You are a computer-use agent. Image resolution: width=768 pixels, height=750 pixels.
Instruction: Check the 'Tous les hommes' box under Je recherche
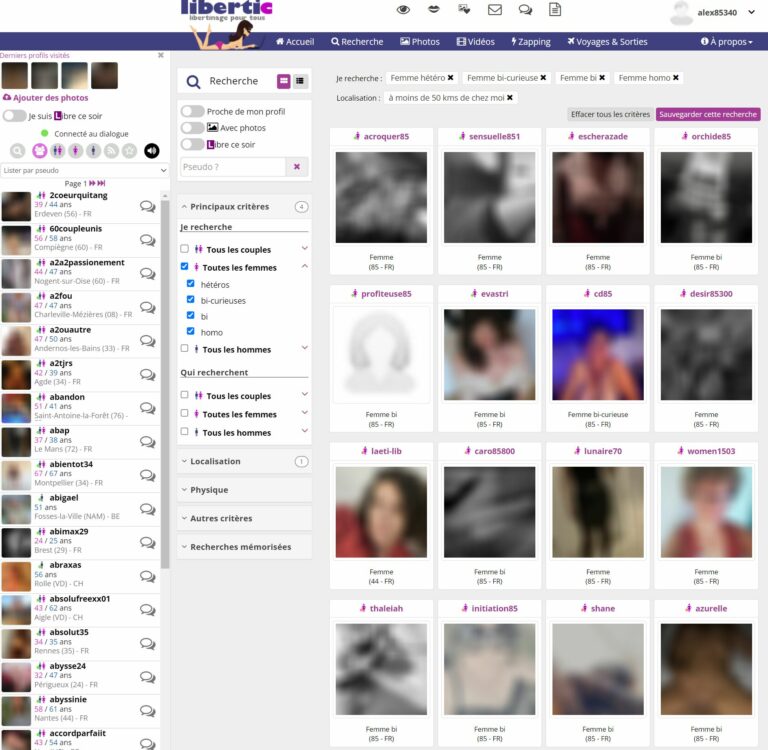184,349
